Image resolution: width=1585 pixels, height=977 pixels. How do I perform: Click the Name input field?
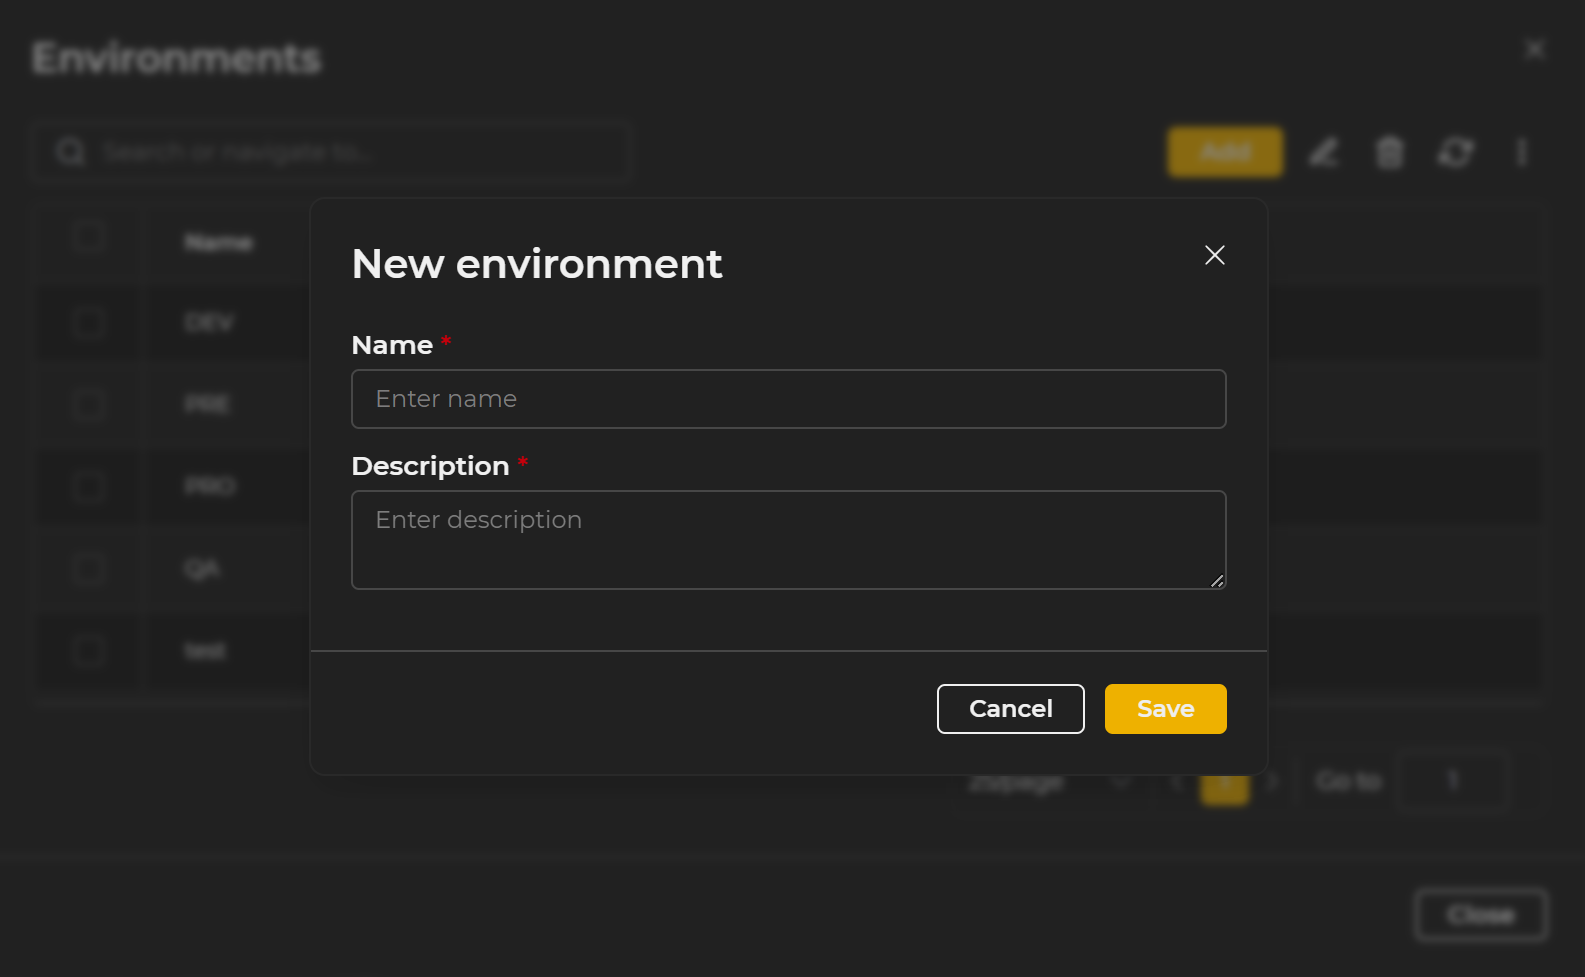[788, 399]
